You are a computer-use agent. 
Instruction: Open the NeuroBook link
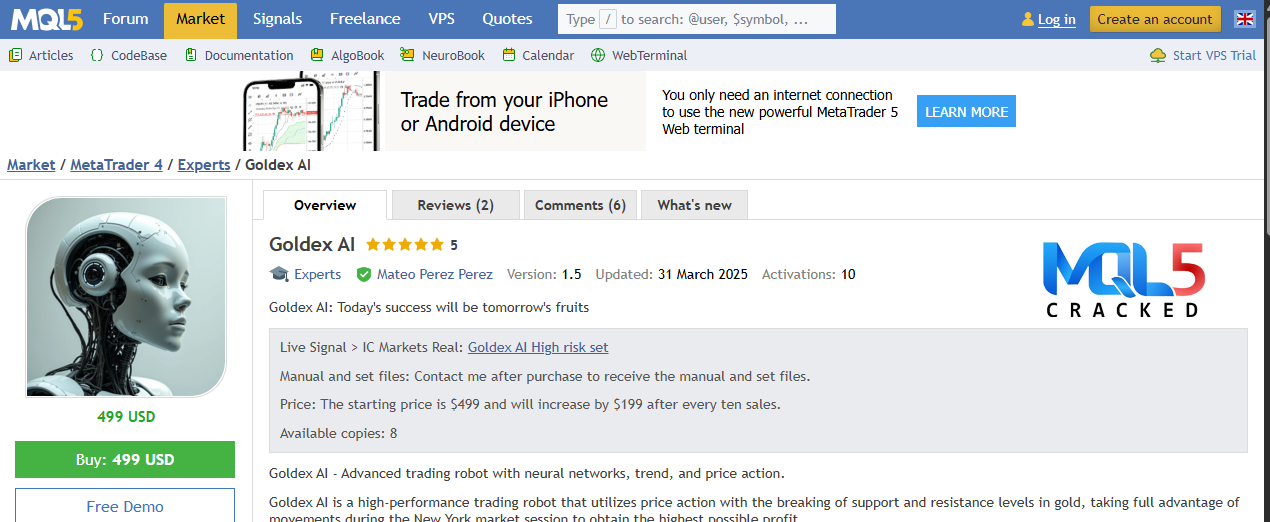point(453,55)
